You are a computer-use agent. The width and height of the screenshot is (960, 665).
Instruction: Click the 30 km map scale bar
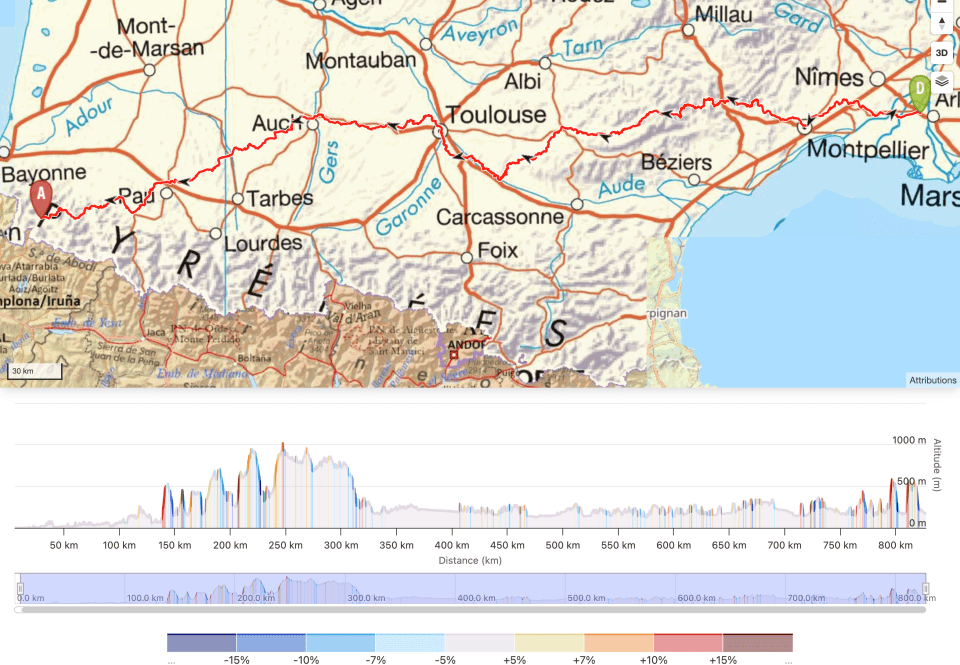tap(35, 372)
